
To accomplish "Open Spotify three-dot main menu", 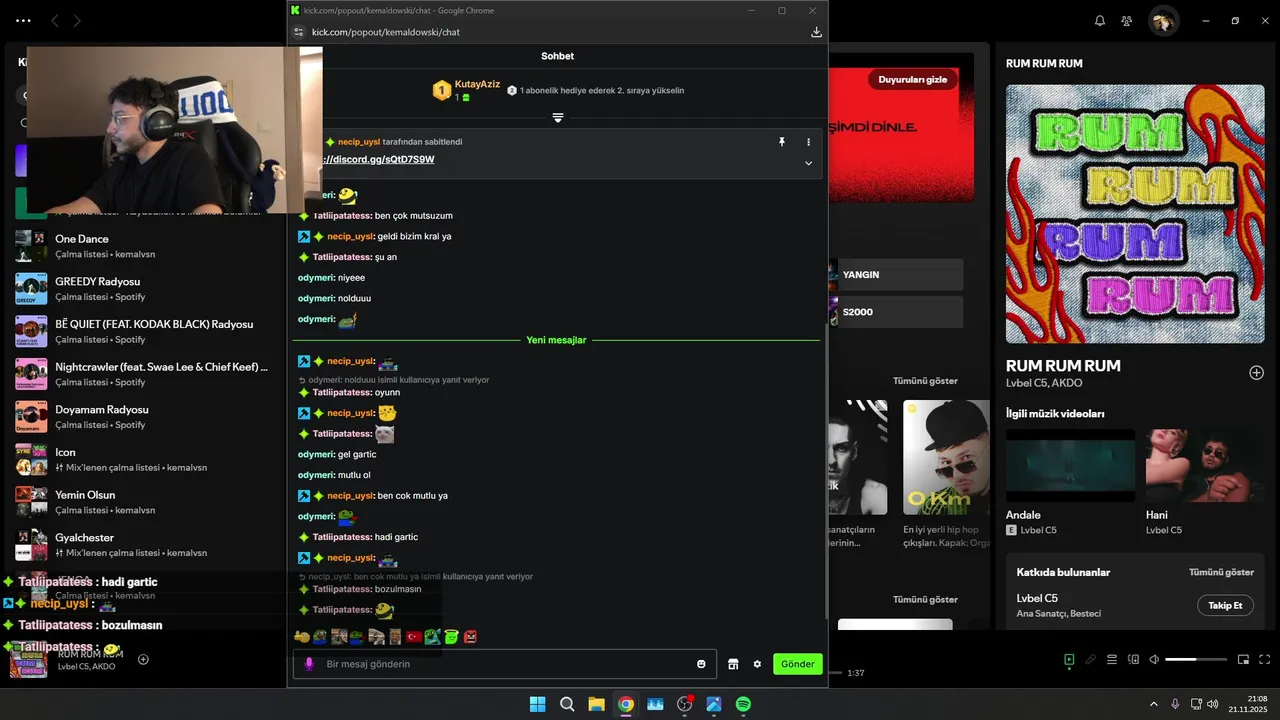I will [23, 20].
